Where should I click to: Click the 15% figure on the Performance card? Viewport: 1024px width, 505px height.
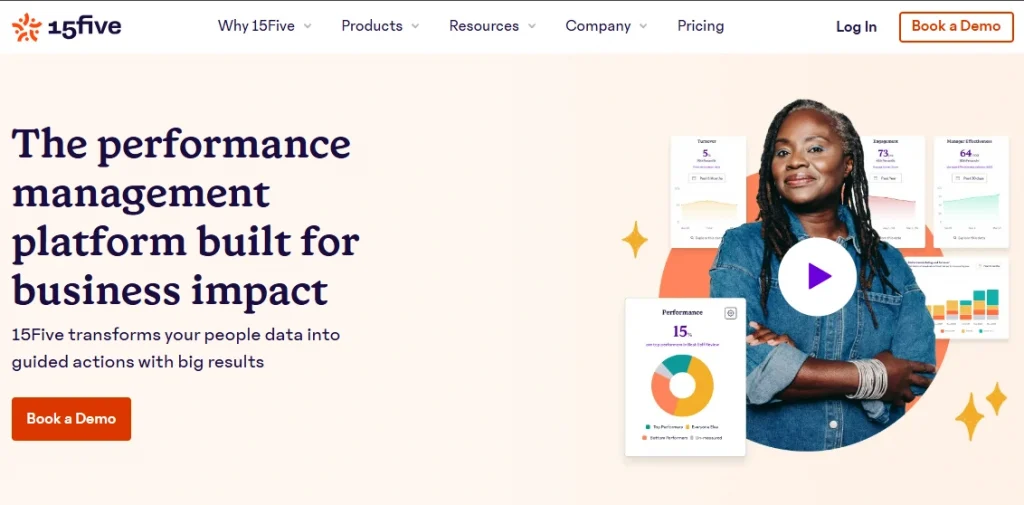tap(681, 331)
